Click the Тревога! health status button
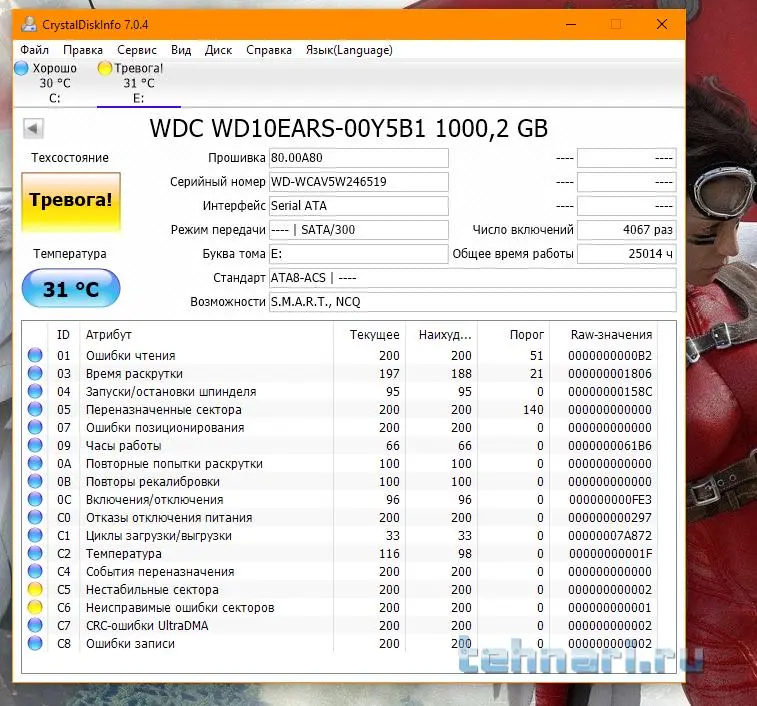Viewport: 757px width, 706px height. (70, 202)
